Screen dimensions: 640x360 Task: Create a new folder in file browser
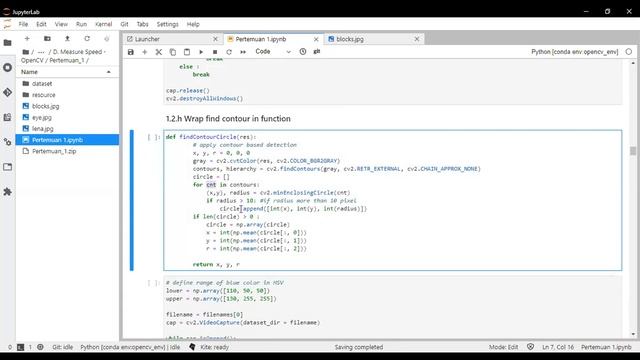[x=47, y=39]
